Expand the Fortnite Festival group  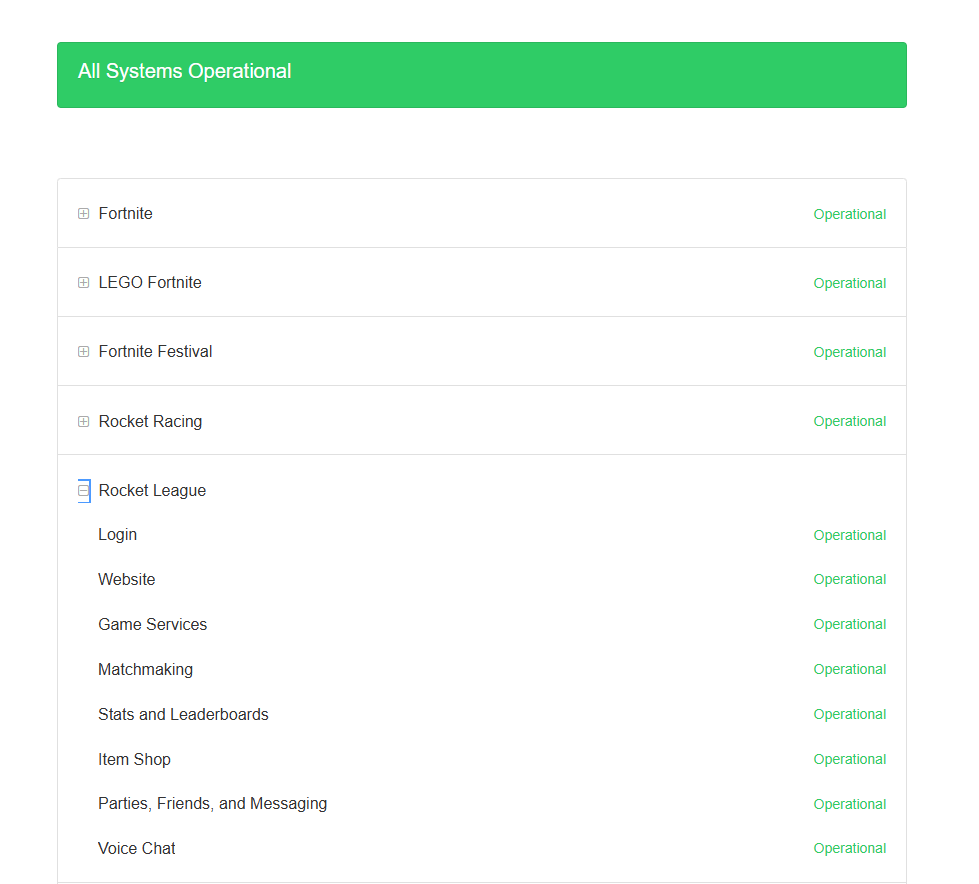(83, 351)
